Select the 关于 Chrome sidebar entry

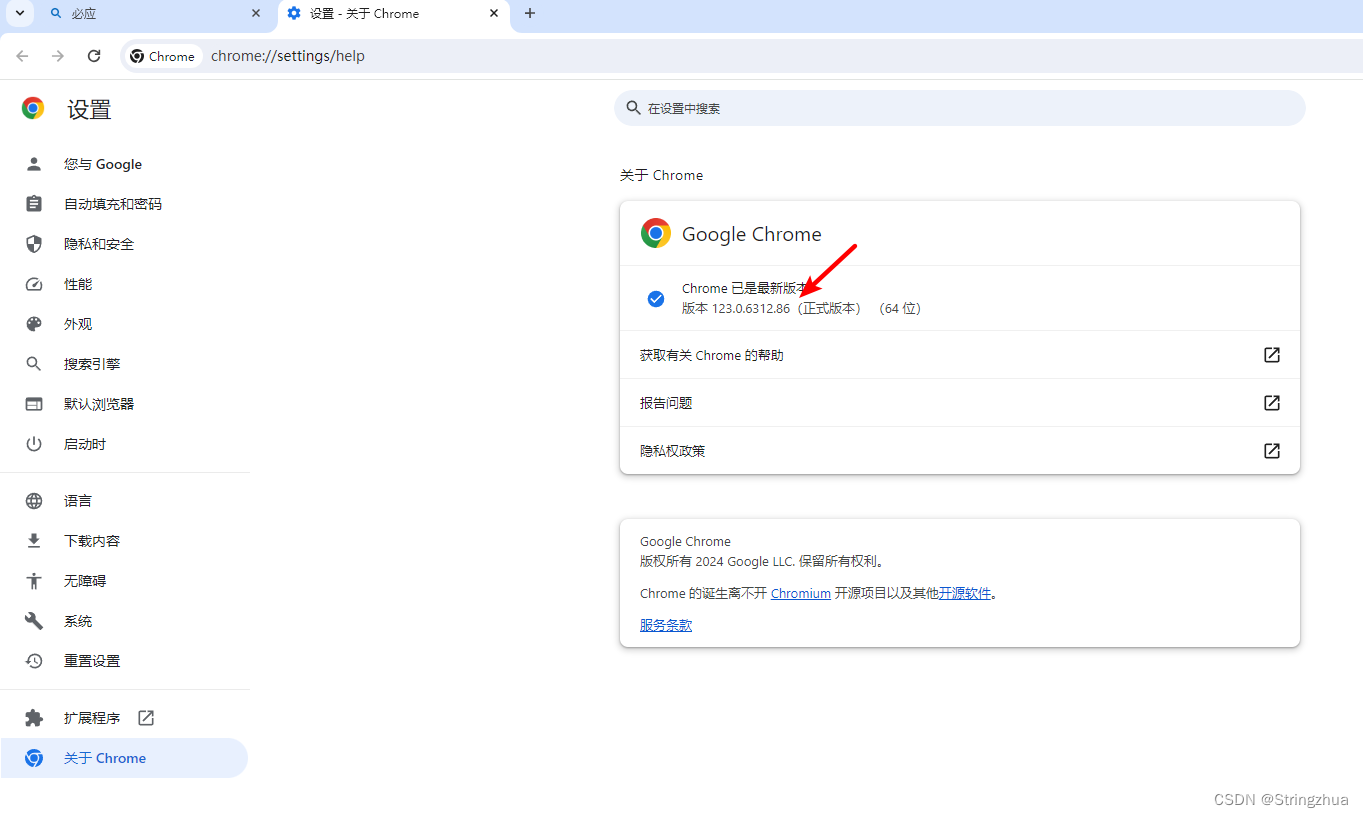tap(104, 757)
